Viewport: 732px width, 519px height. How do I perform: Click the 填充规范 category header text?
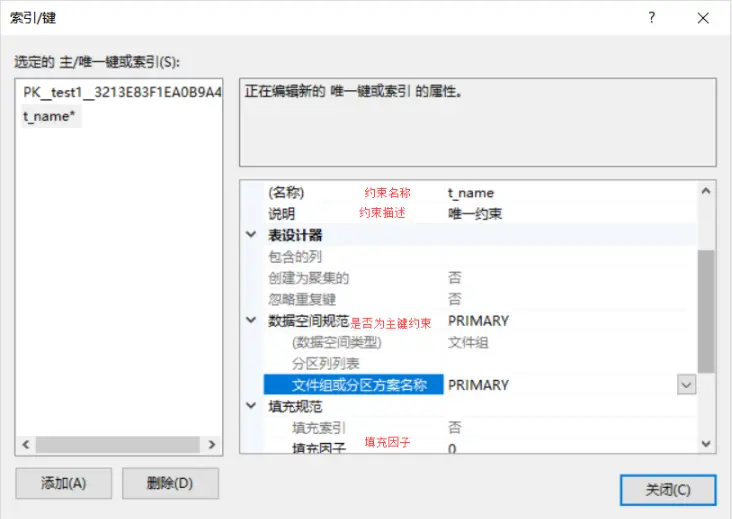(295, 406)
